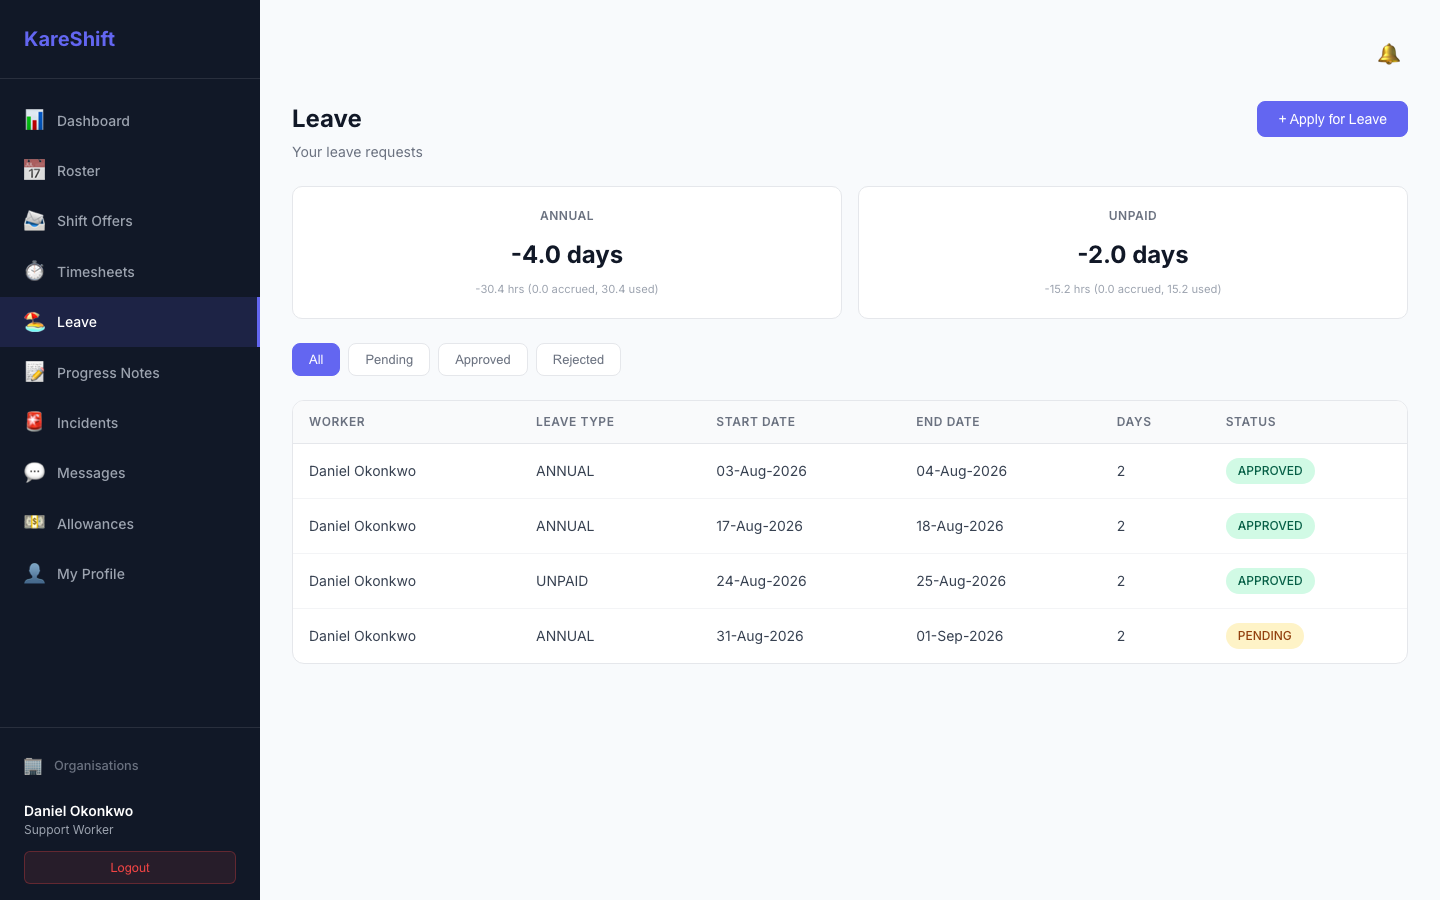Click the DAYS column header
The height and width of the screenshot is (900, 1440).
[1134, 422]
